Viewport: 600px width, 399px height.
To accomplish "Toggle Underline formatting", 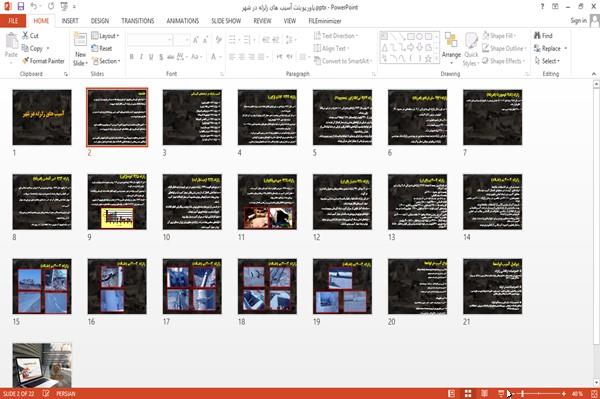I will point(151,57).
